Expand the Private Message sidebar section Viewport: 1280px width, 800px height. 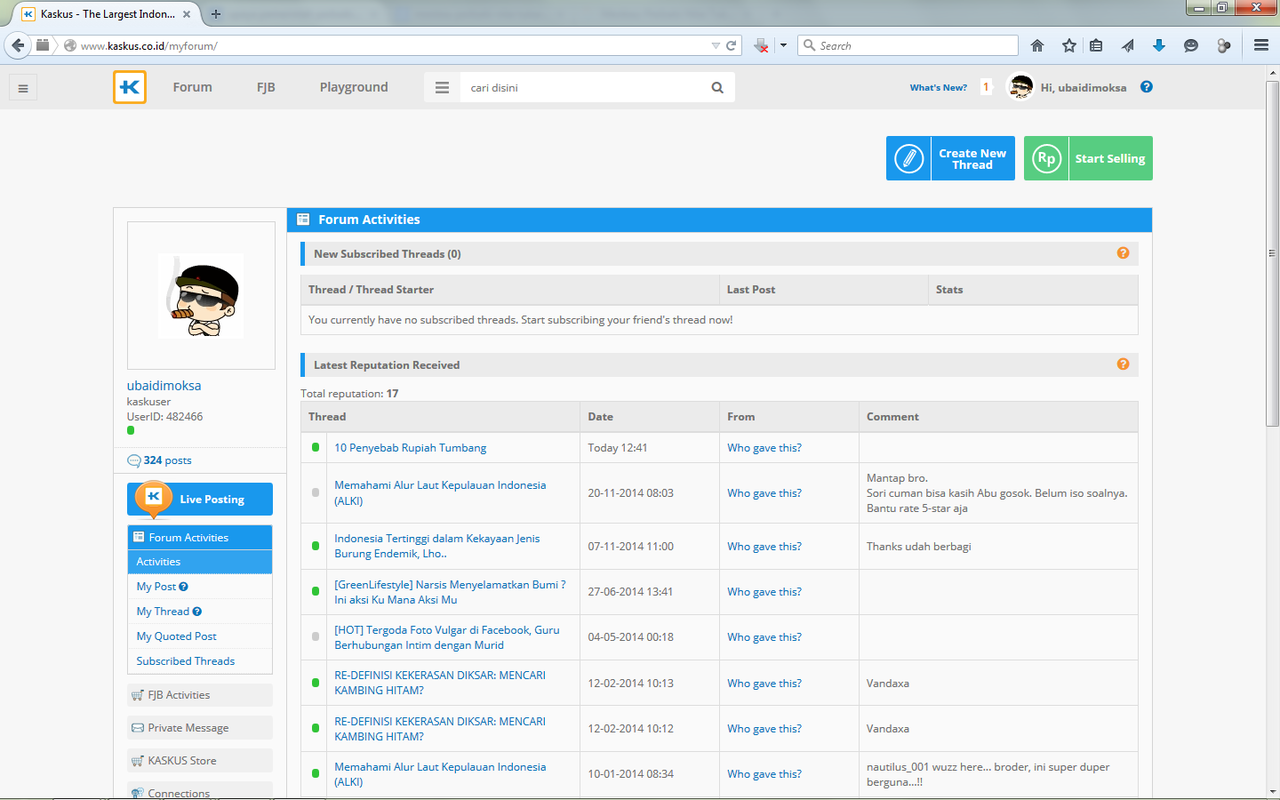pos(200,728)
